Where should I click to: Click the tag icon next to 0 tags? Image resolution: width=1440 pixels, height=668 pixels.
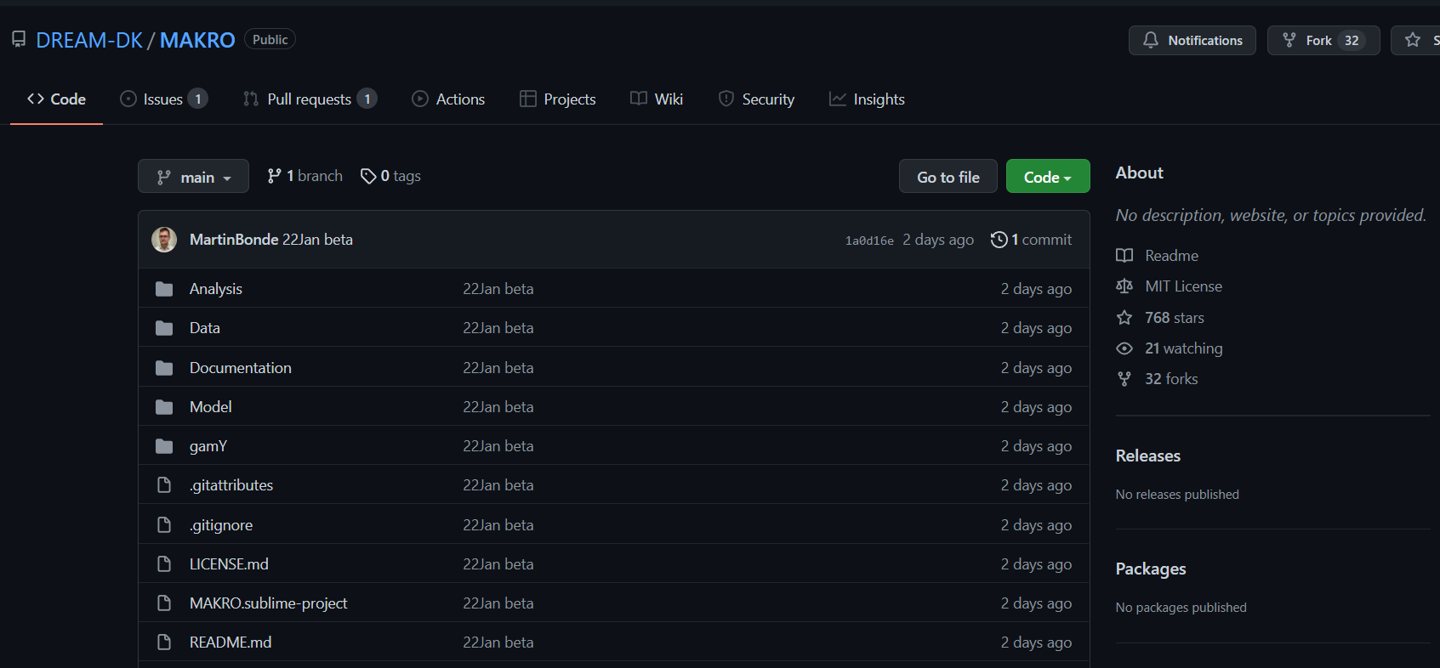coord(368,176)
